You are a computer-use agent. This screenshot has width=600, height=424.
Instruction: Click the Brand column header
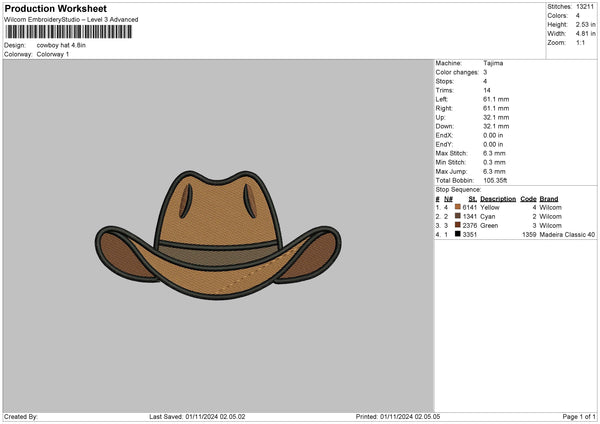pyautogui.click(x=550, y=198)
